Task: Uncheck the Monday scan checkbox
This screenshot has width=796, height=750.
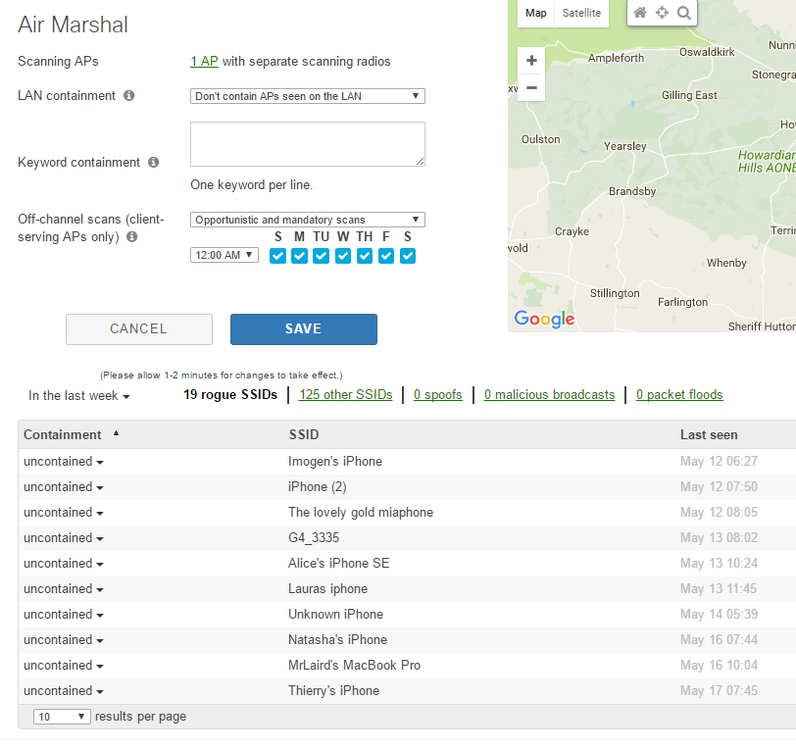Action: 300,256
